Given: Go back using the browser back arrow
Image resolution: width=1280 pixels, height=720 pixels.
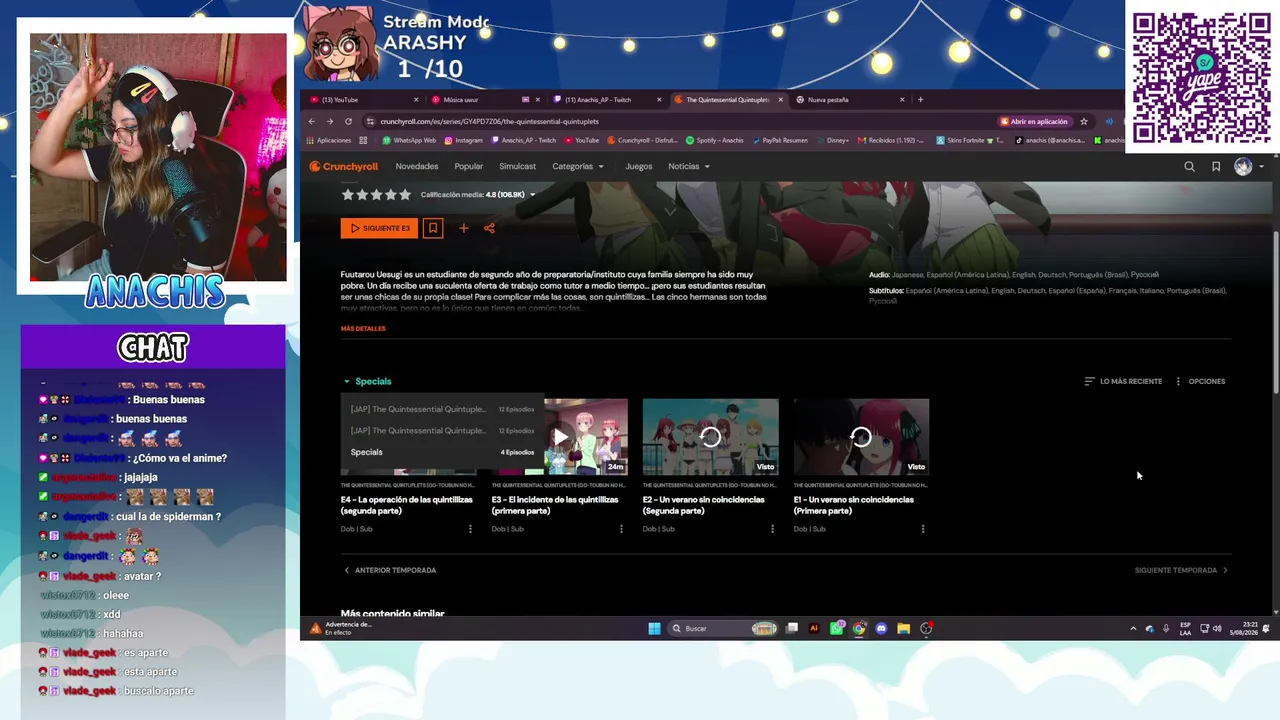Looking at the screenshot, I should click(312, 122).
